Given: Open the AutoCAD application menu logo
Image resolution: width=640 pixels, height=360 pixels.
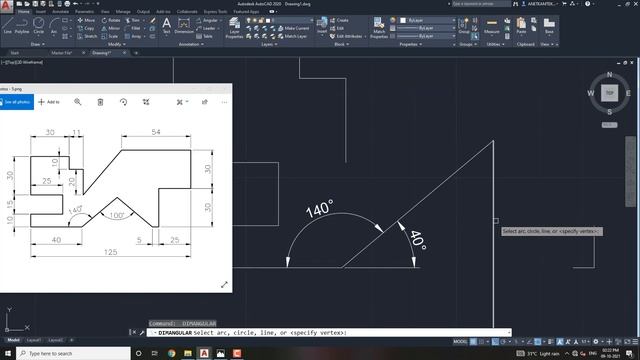Looking at the screenshot, I should [6, 6].
